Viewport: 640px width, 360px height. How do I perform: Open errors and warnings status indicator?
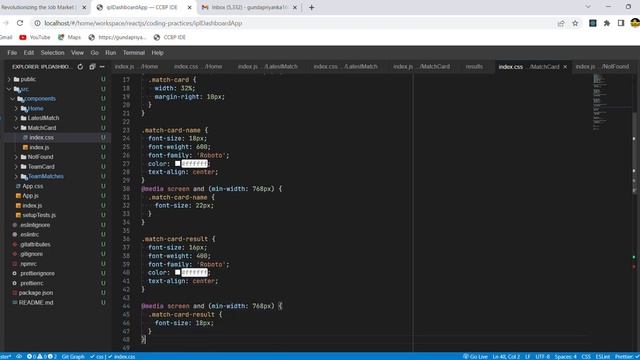(x=42, y=356)
